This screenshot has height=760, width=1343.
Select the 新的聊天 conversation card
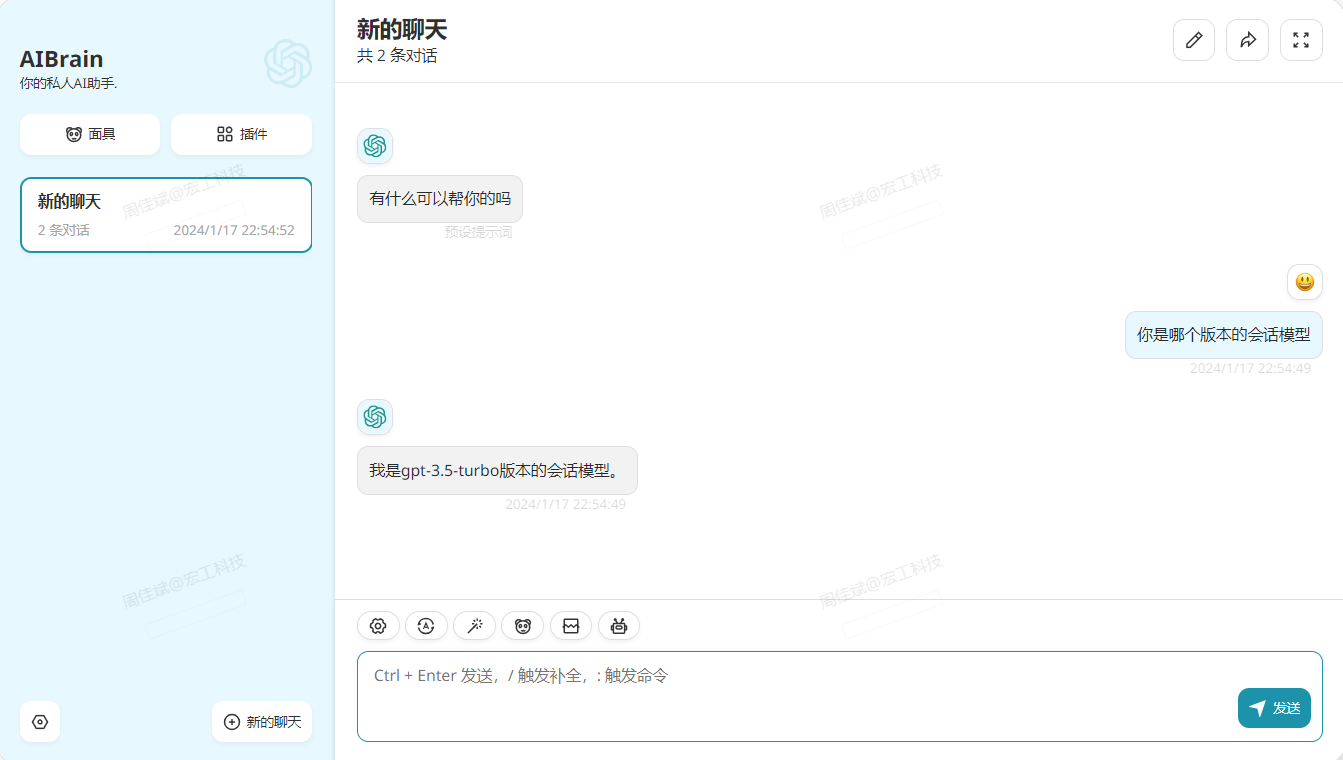(x=166, y=215)
